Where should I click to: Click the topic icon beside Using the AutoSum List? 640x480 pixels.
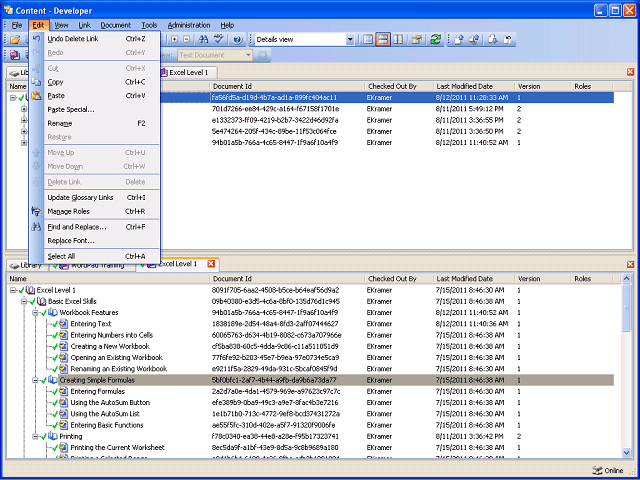[63, 413]
